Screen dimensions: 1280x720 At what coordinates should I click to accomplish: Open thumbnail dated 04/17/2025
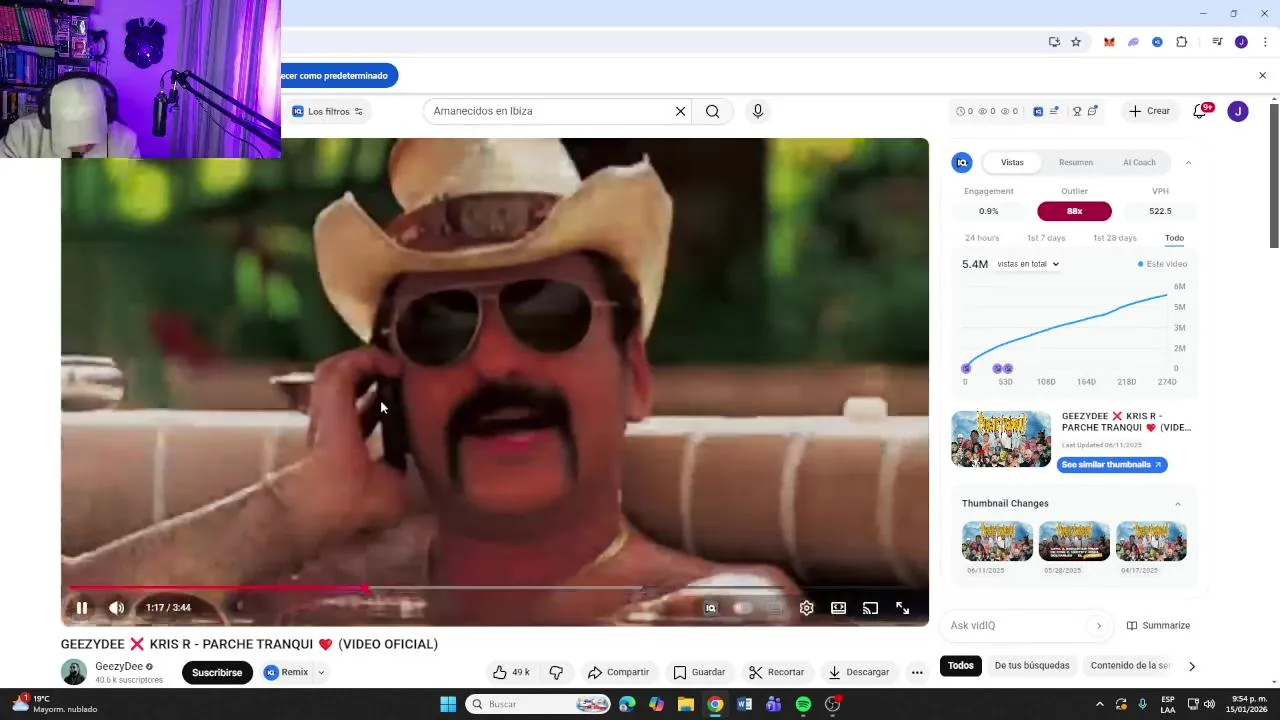pos(1151,541)
